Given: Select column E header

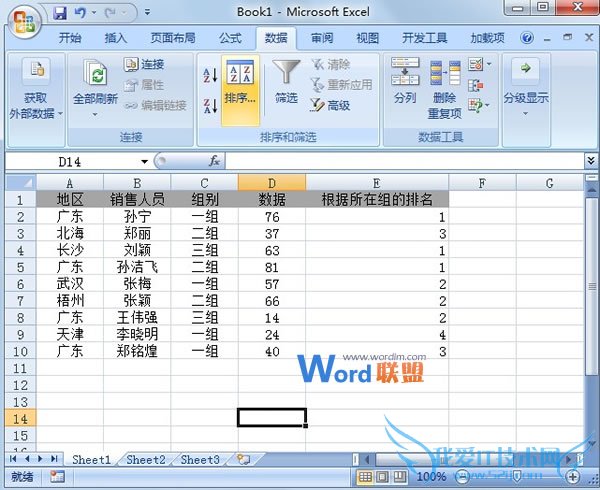Looking at the screenshot, I should point(377,183).
